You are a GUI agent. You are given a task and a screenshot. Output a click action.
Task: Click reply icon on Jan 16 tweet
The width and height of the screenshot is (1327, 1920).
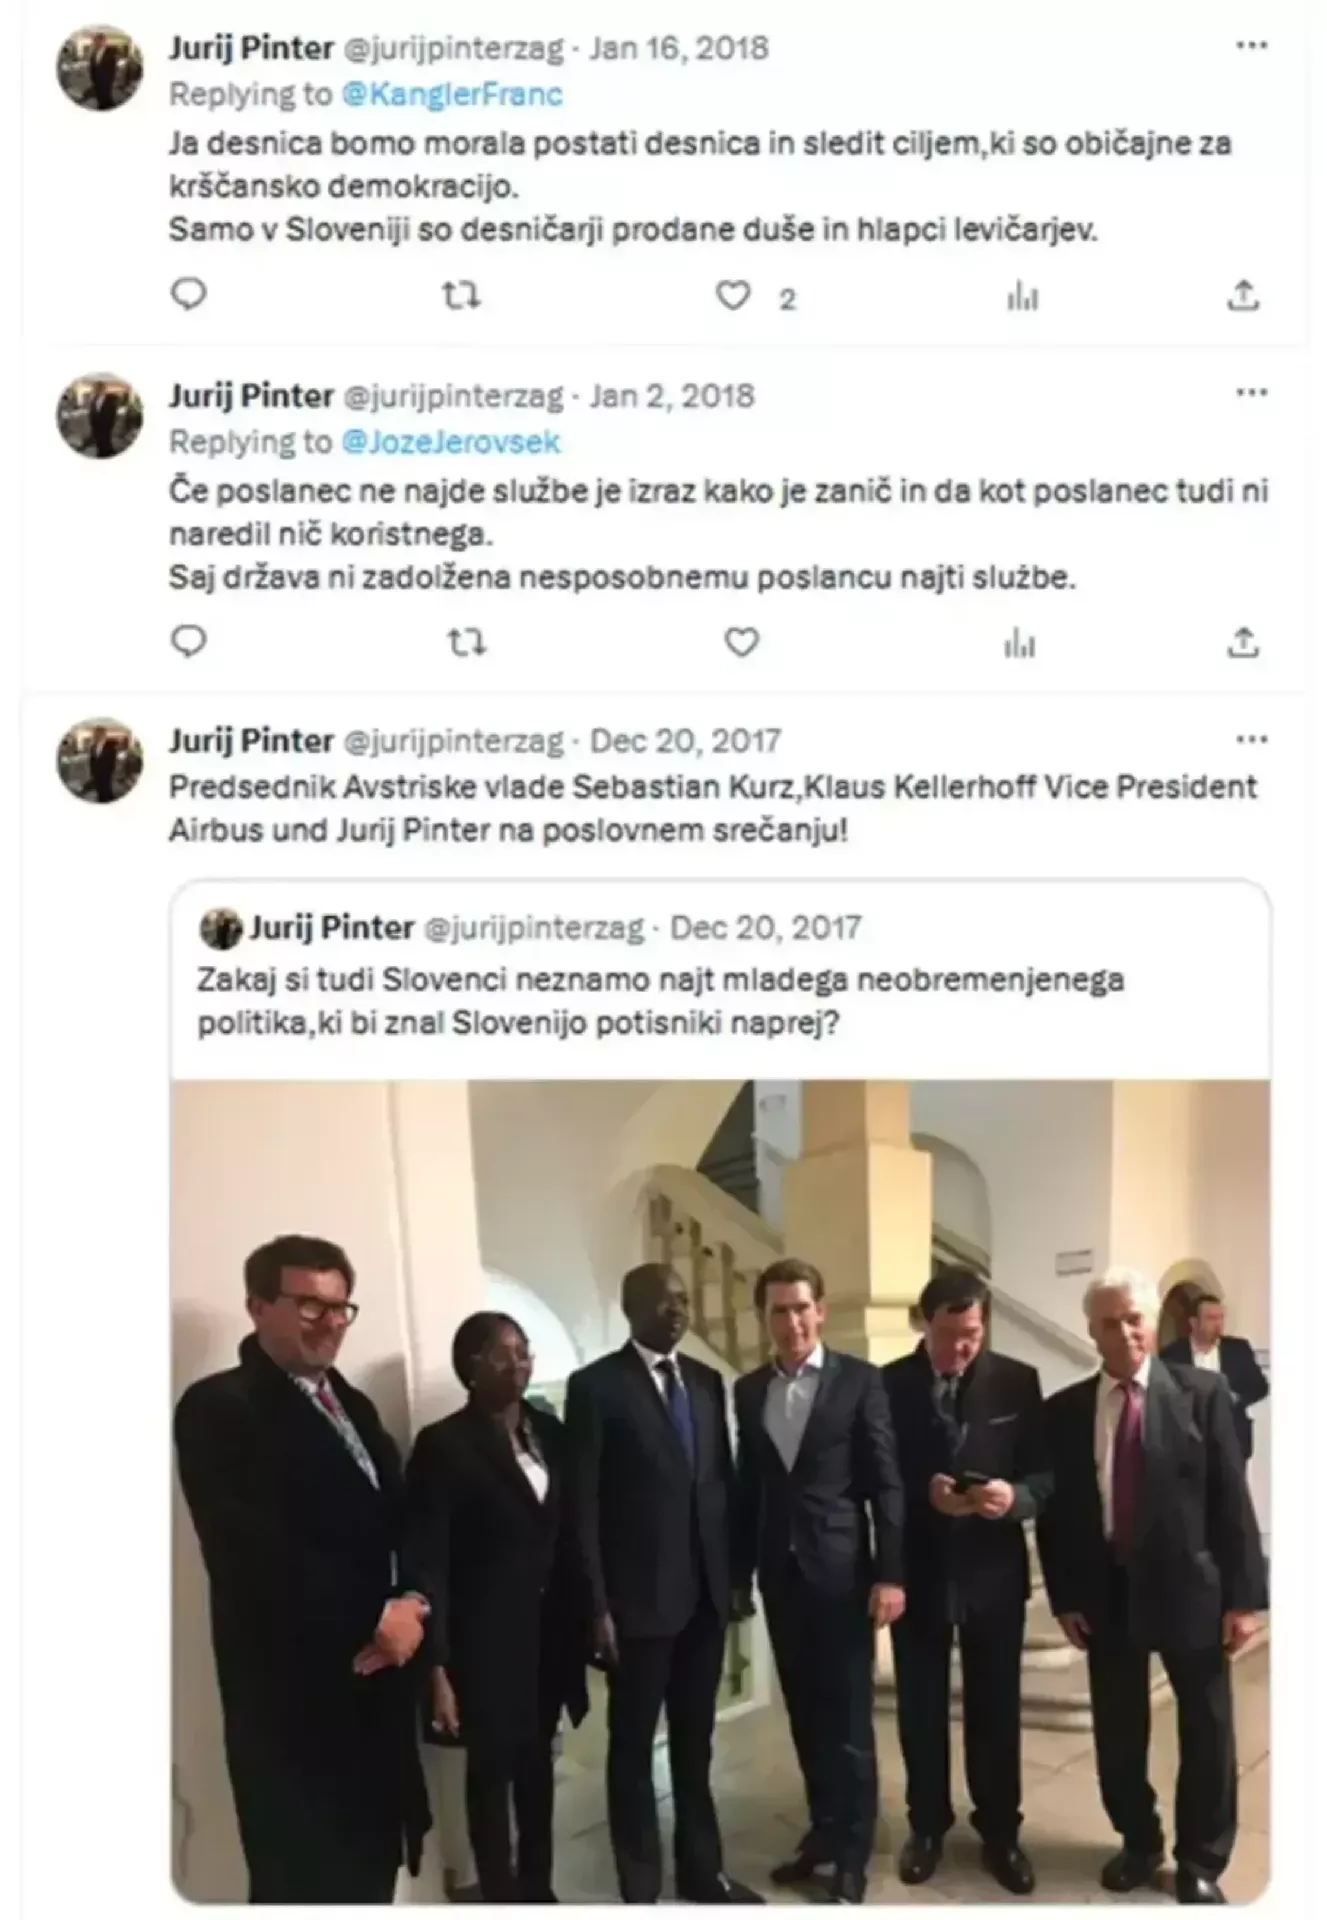tap(189, 295)
